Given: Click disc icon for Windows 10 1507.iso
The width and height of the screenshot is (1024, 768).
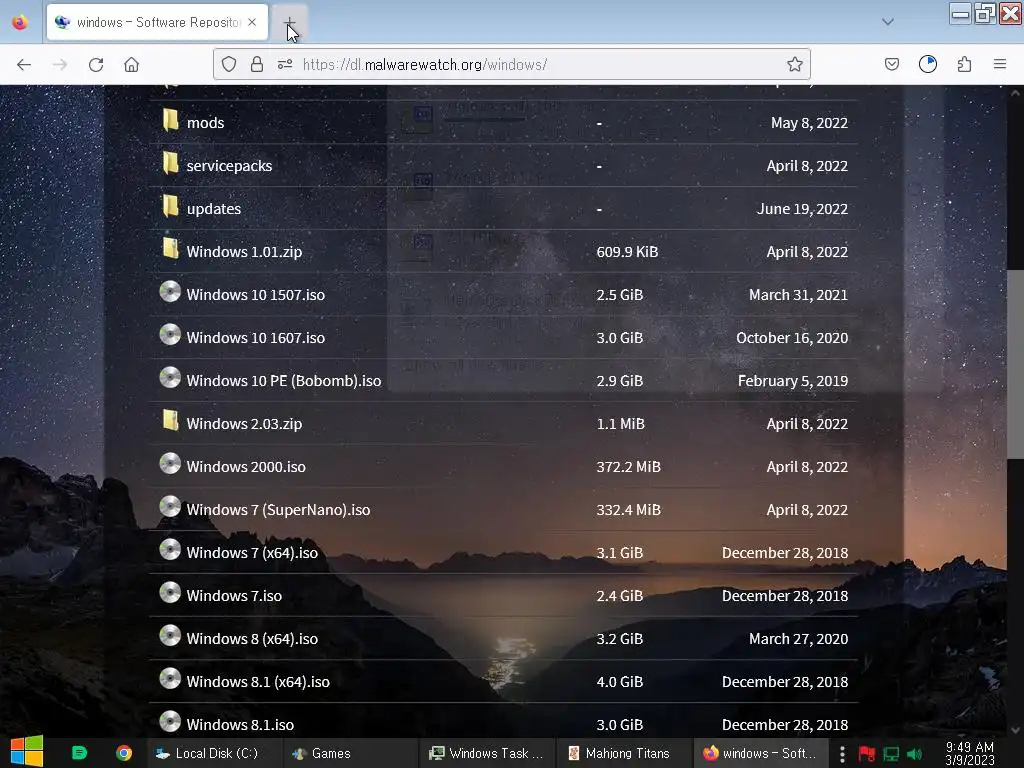Looking at the screenshot, I should click(170, 291).
